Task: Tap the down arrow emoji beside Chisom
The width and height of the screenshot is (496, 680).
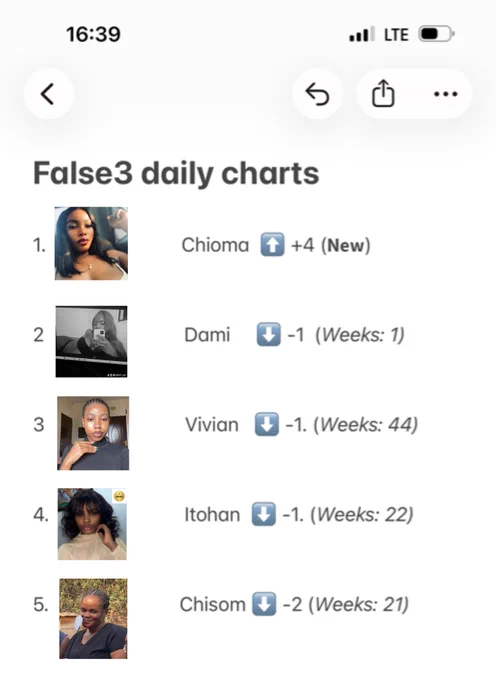Action: (x=264, y=604)
